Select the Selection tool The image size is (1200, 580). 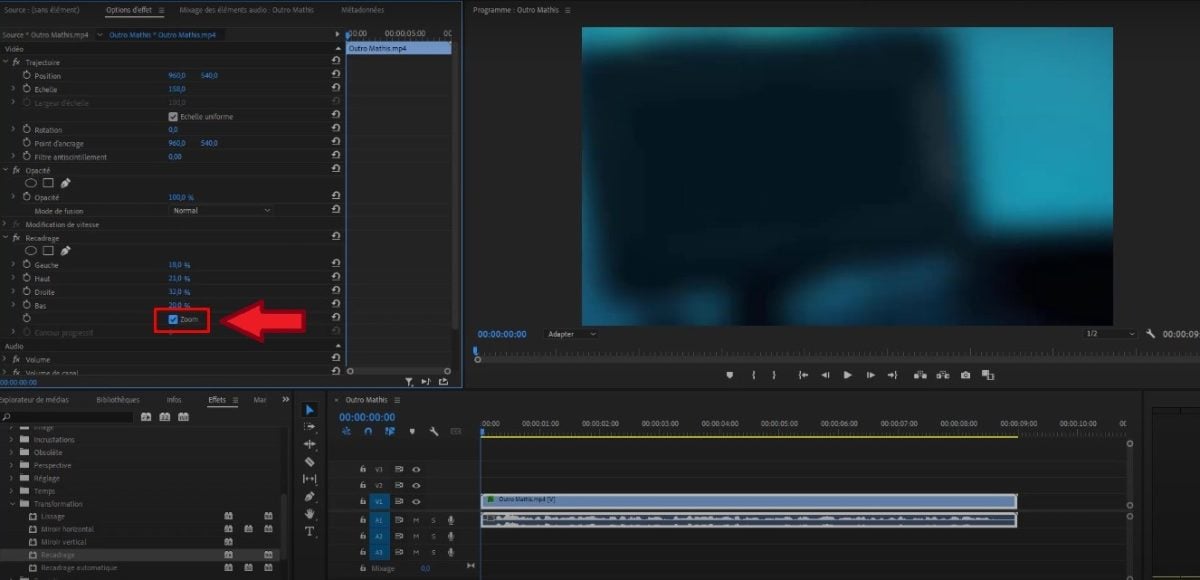(x=309, y=409)
